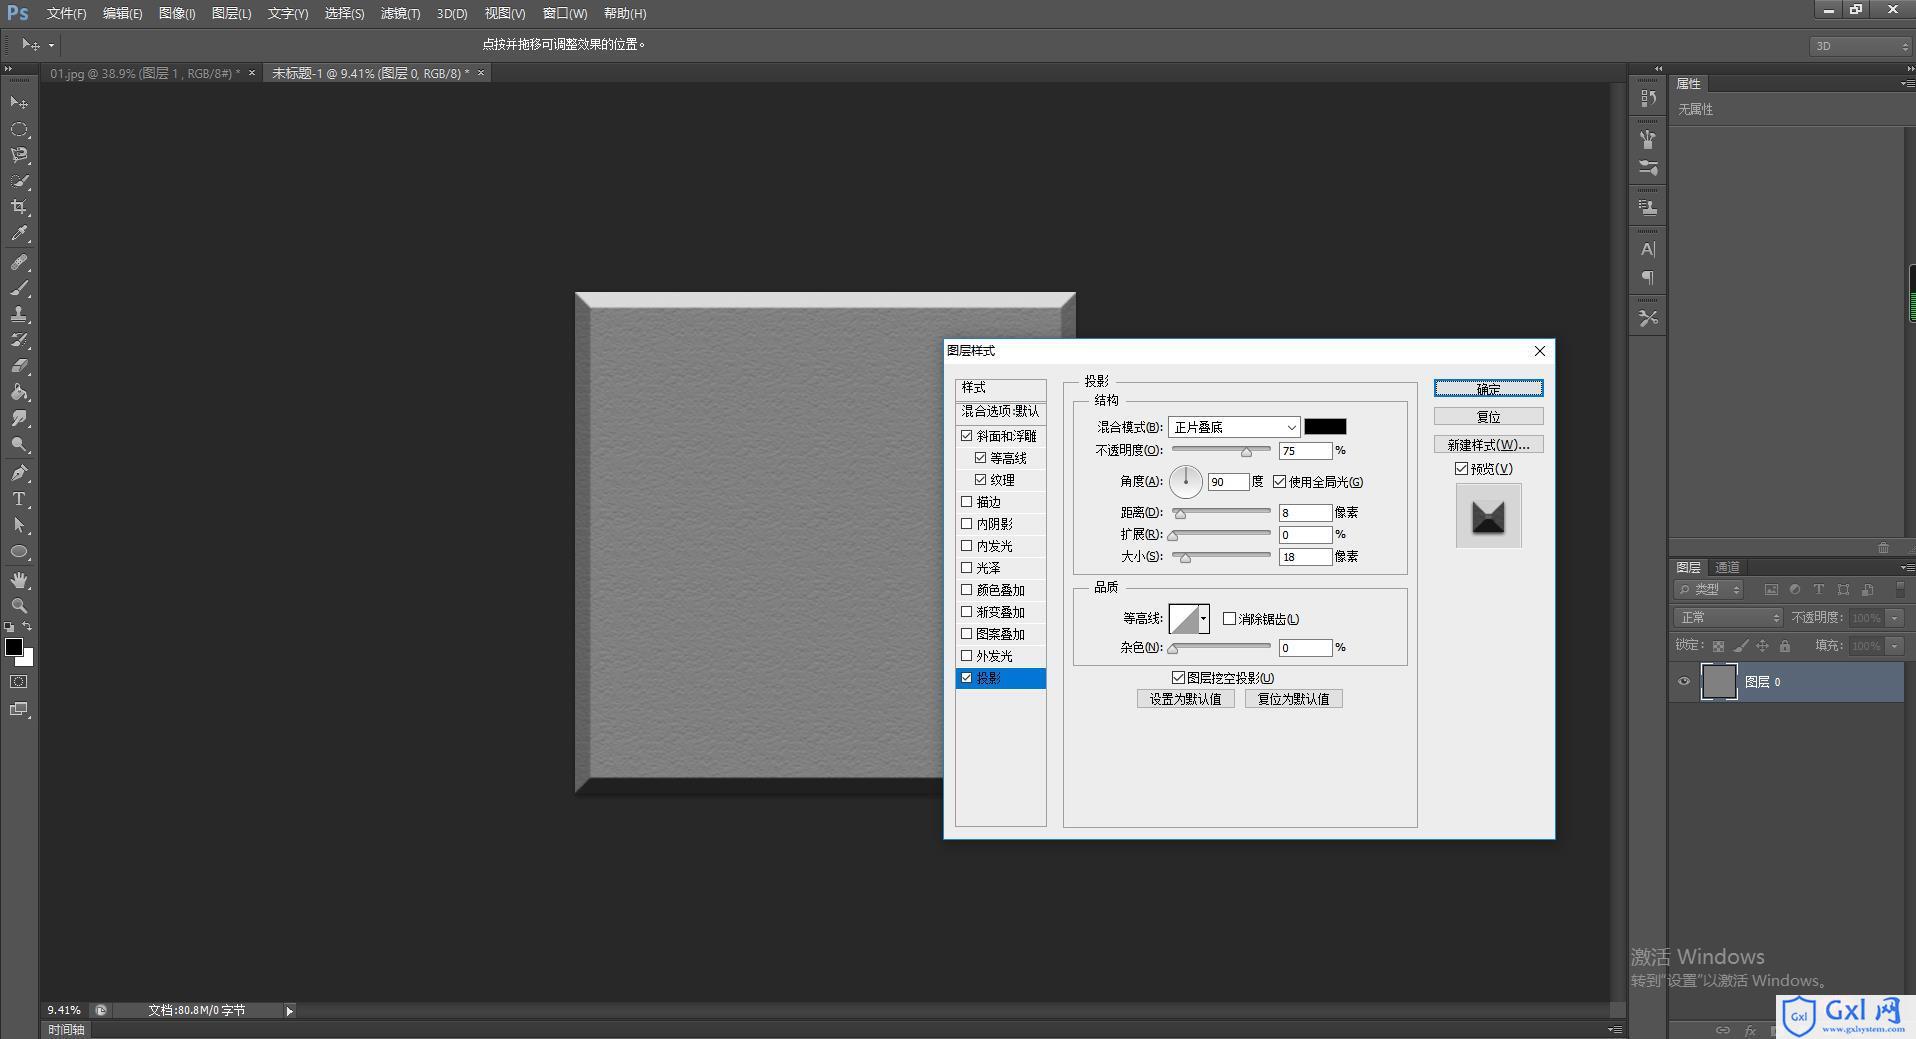The width and height of the screenshot is (1916, 1039).
Task: Enable Anti-aliased (消除锯齿) checkbox
Action: click(1230, 619)
